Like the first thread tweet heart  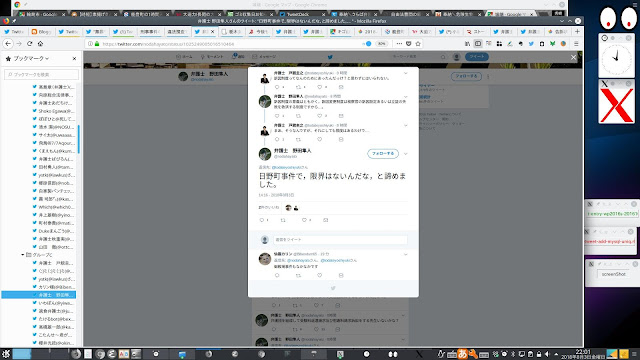(320, 87)
